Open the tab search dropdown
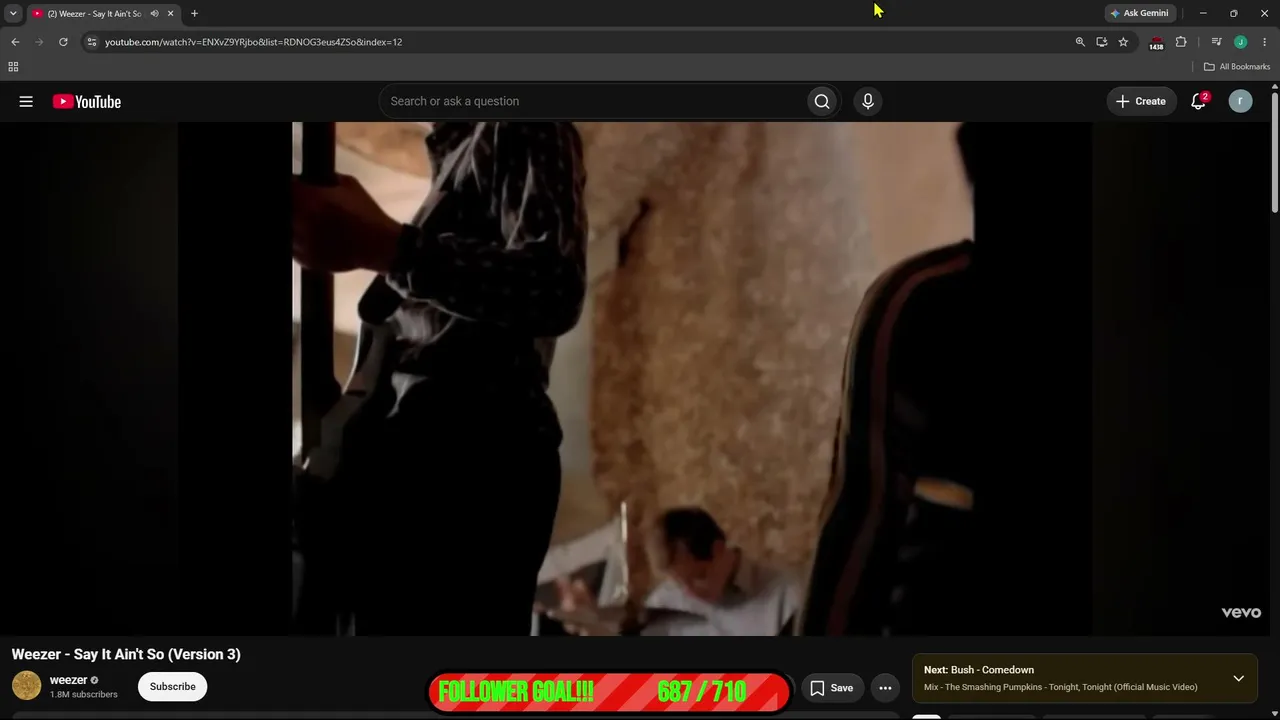Screen dimensions: 1280x720 point(13,13)
